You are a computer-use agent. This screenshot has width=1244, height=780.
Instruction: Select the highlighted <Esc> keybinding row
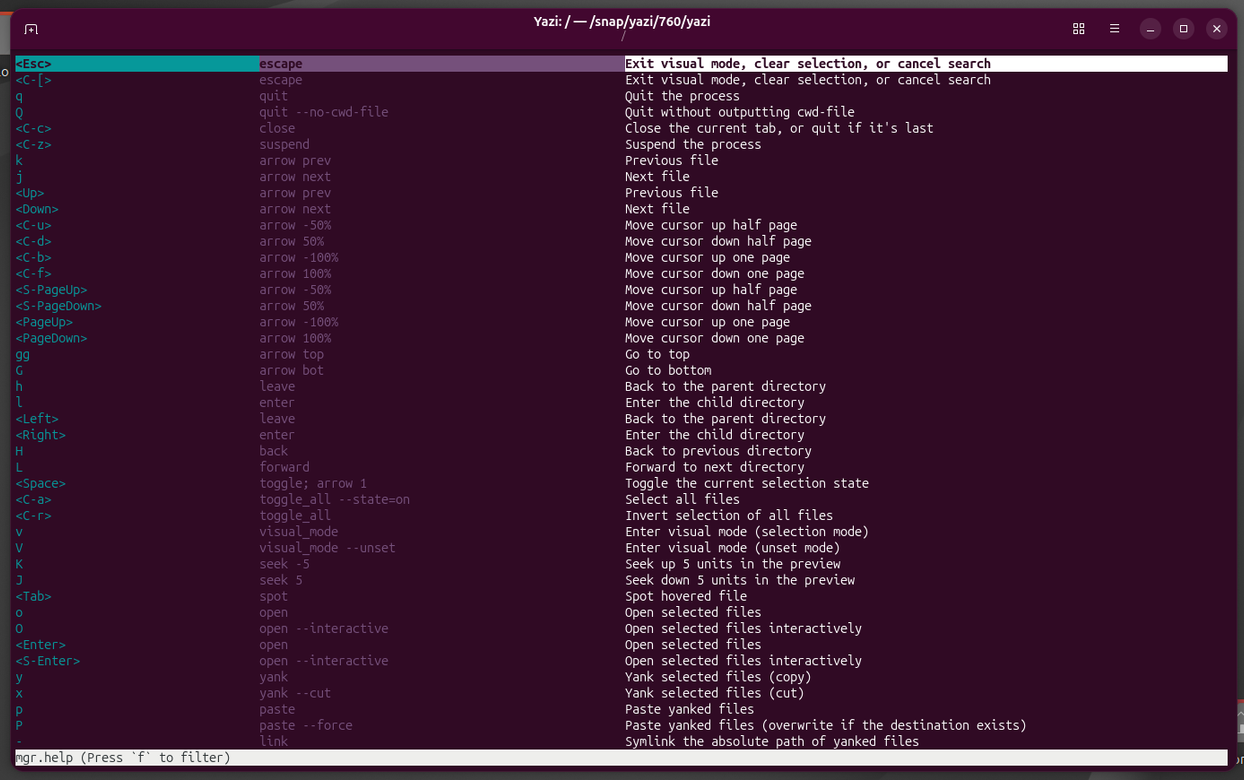click(x=621, y=64)
